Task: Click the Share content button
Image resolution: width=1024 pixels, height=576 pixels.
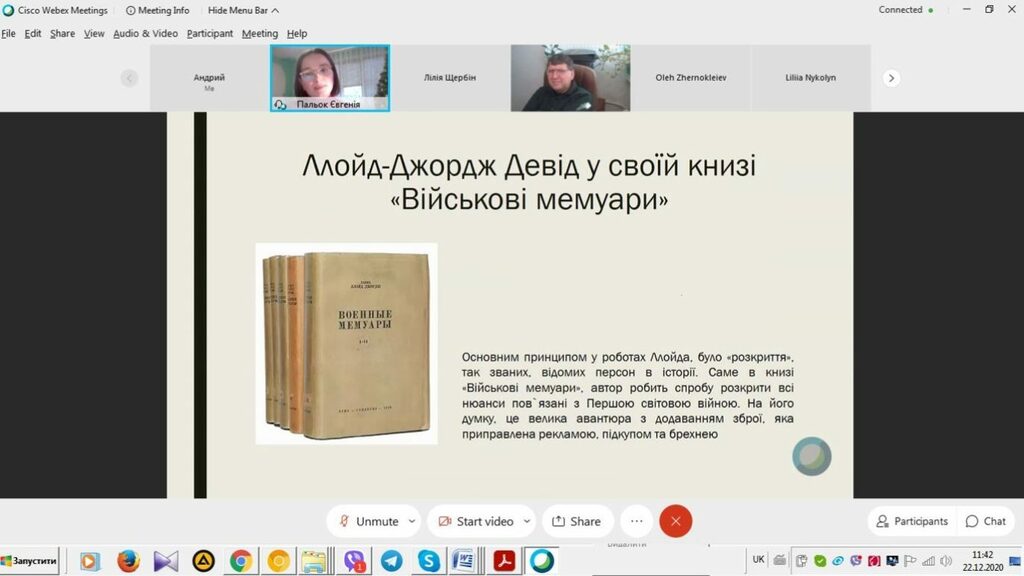Action: [577, 521]
